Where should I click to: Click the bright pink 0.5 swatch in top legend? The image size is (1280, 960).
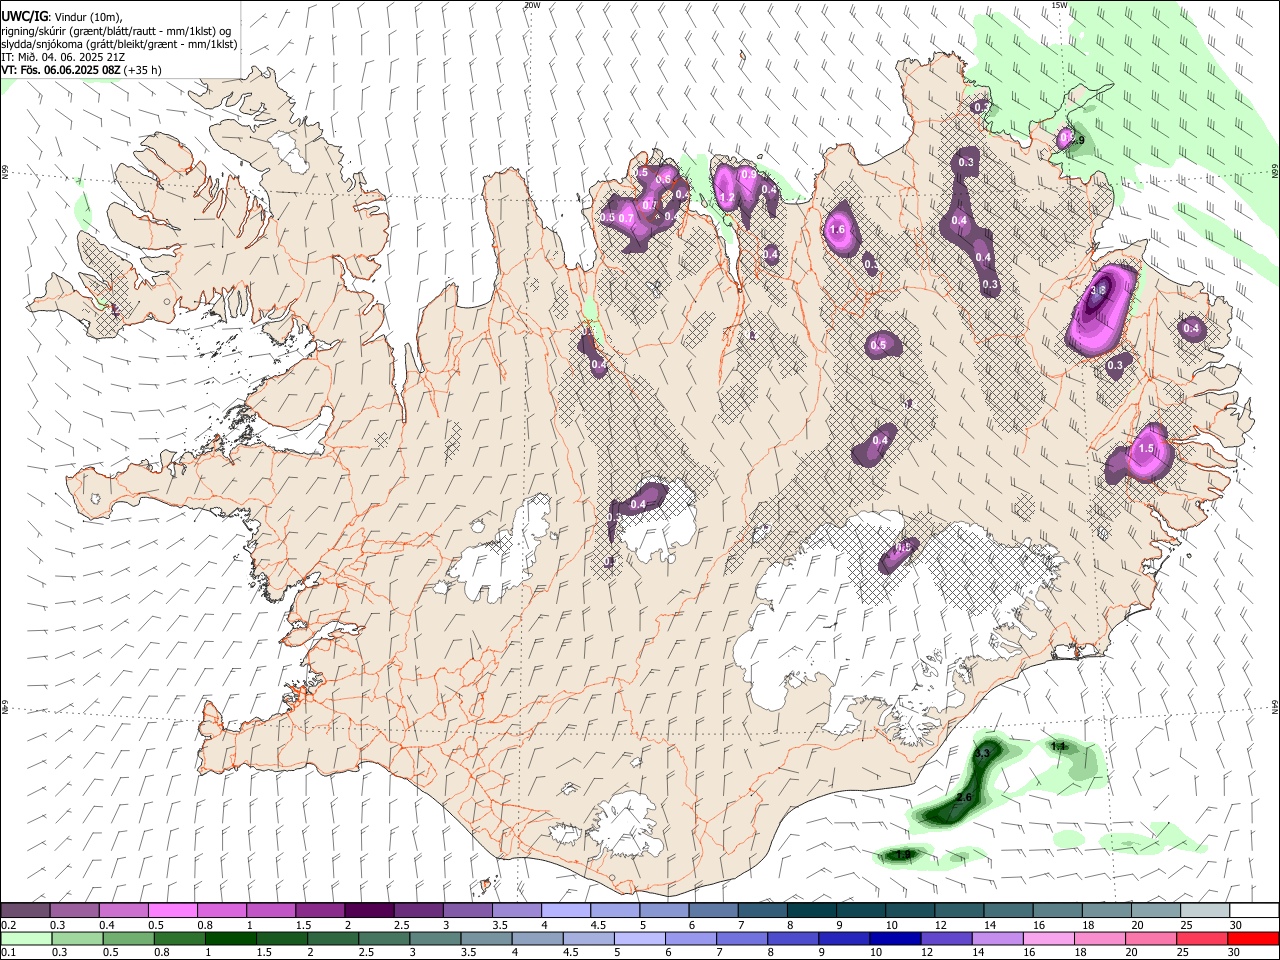click(173, 910)
